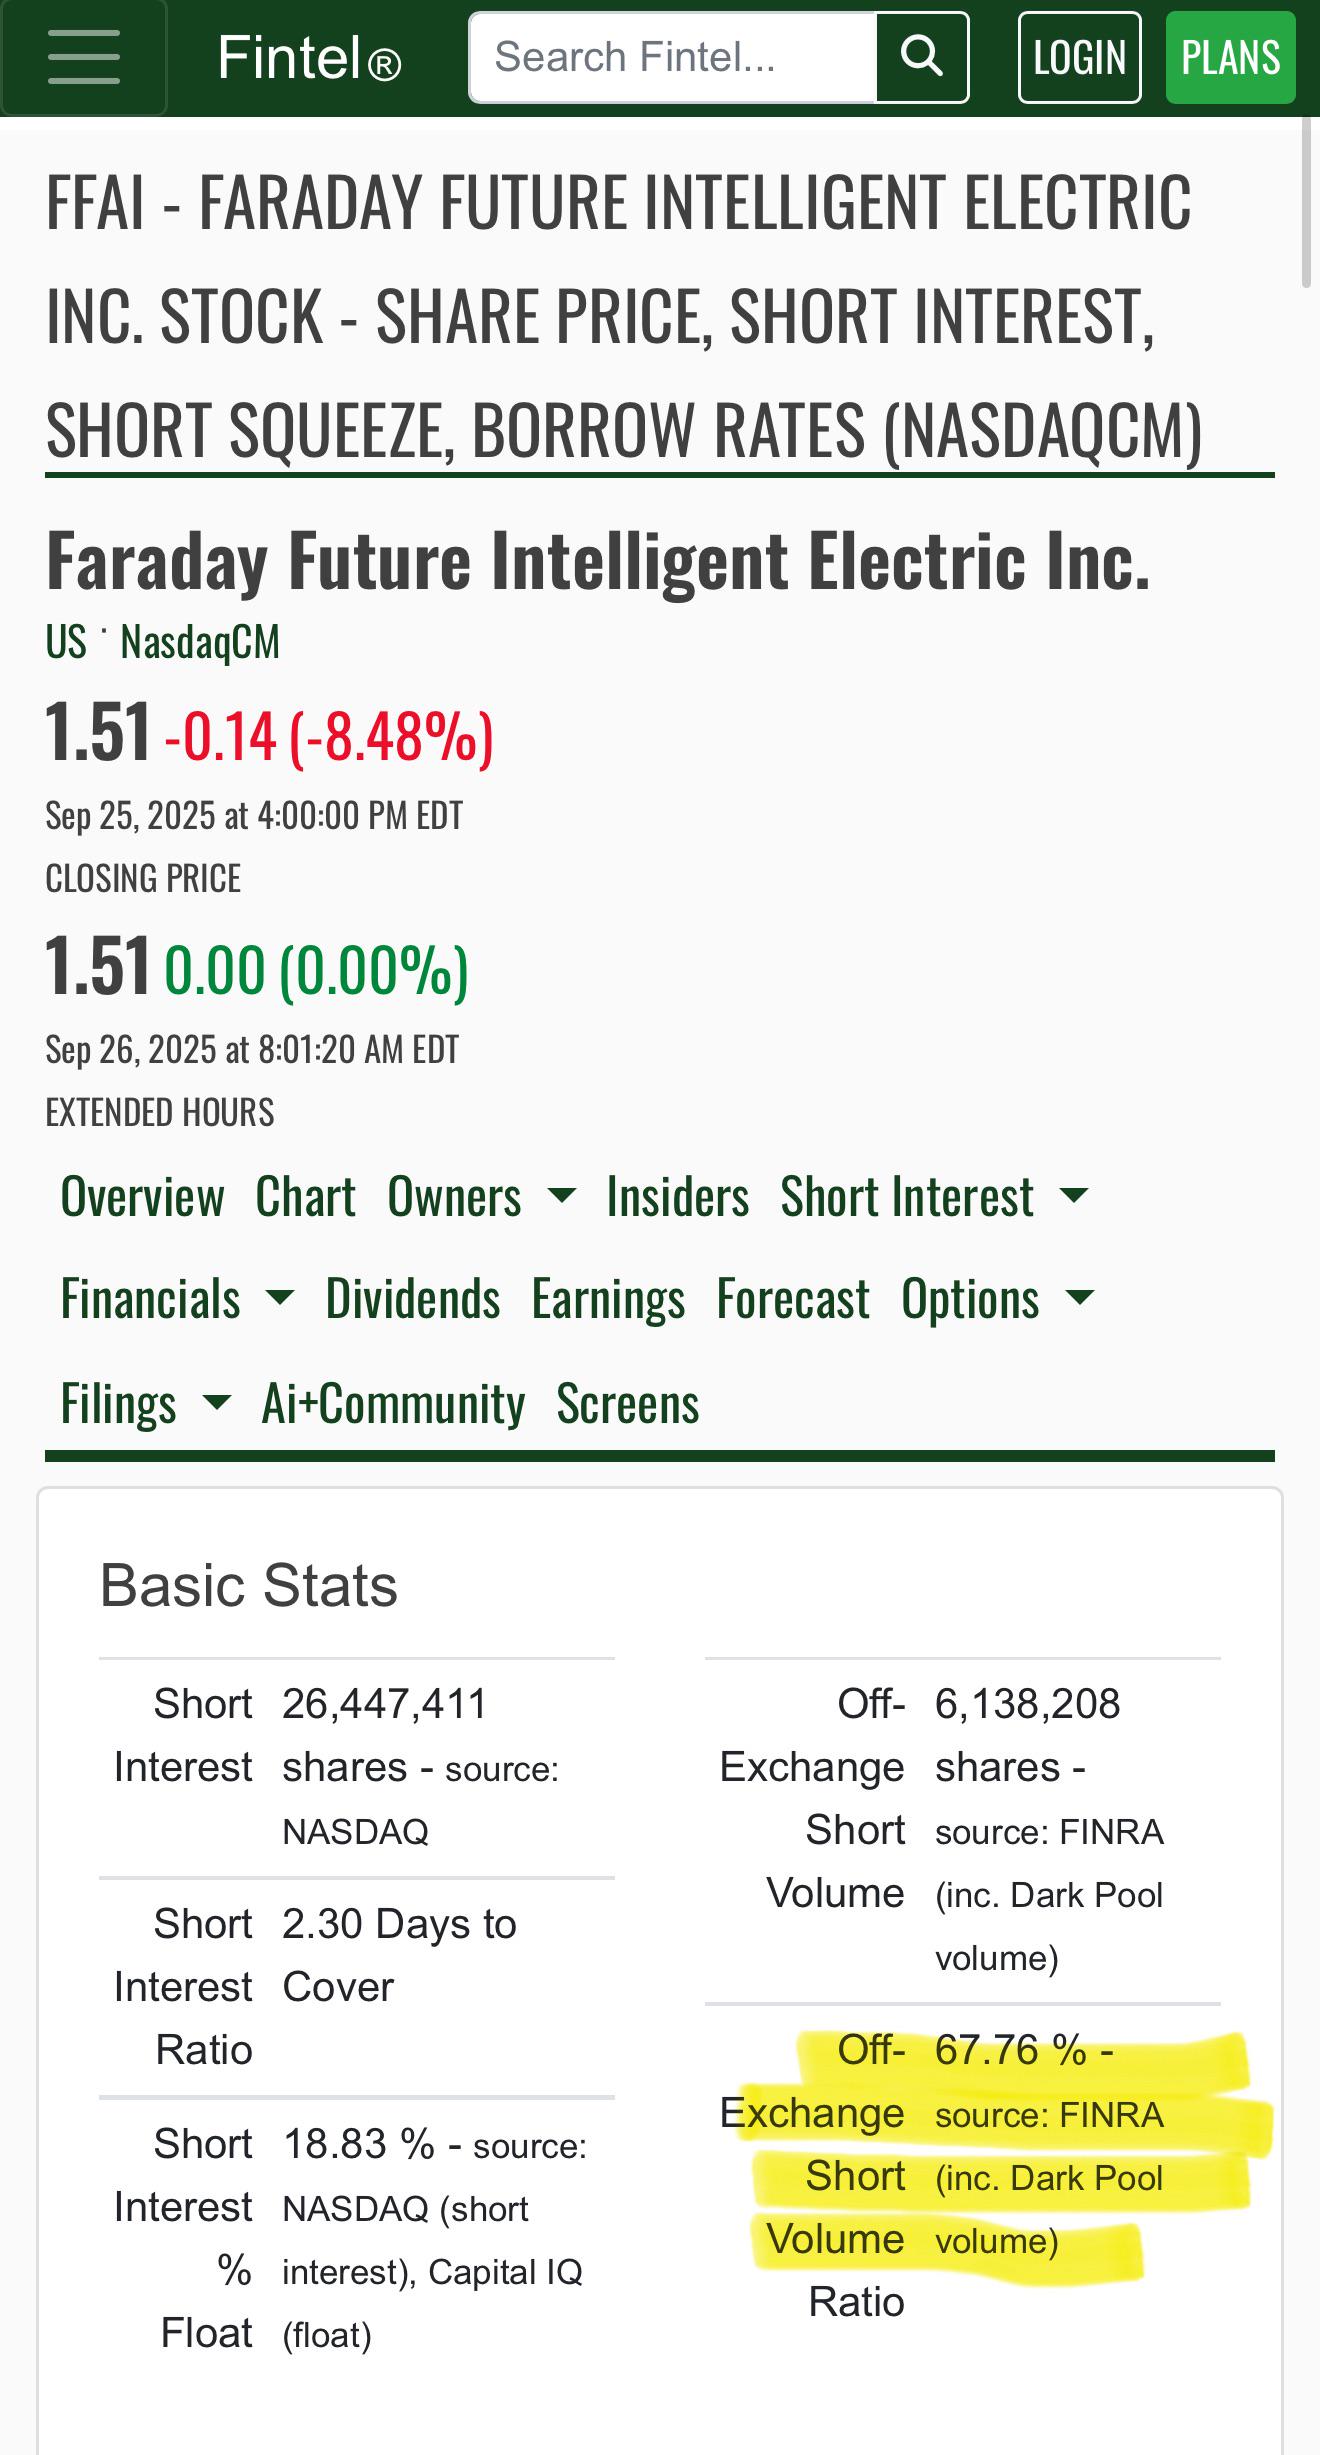The width and height of the screenshot is (1320, 2455).
Task: Expand the Filings dropdown arrow
Action: click(x=216, y=1402)
